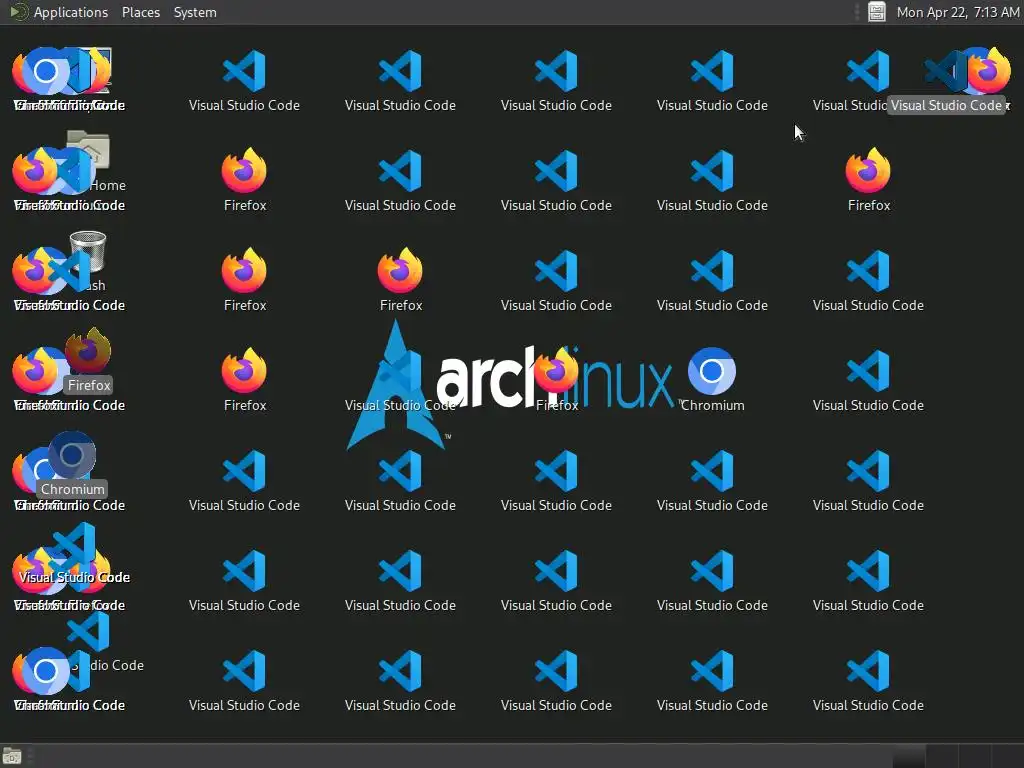Click the clock showing Mon Apr 22
This screenshot has width=1024, height=768.
[957, 12]
